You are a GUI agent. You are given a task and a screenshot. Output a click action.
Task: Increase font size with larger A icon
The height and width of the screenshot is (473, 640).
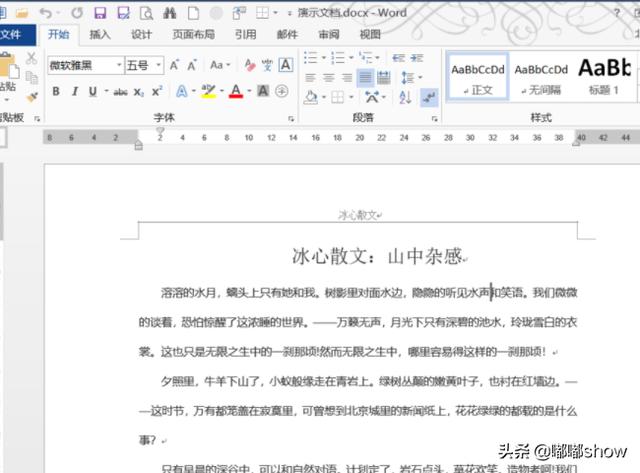pos(174,65)
